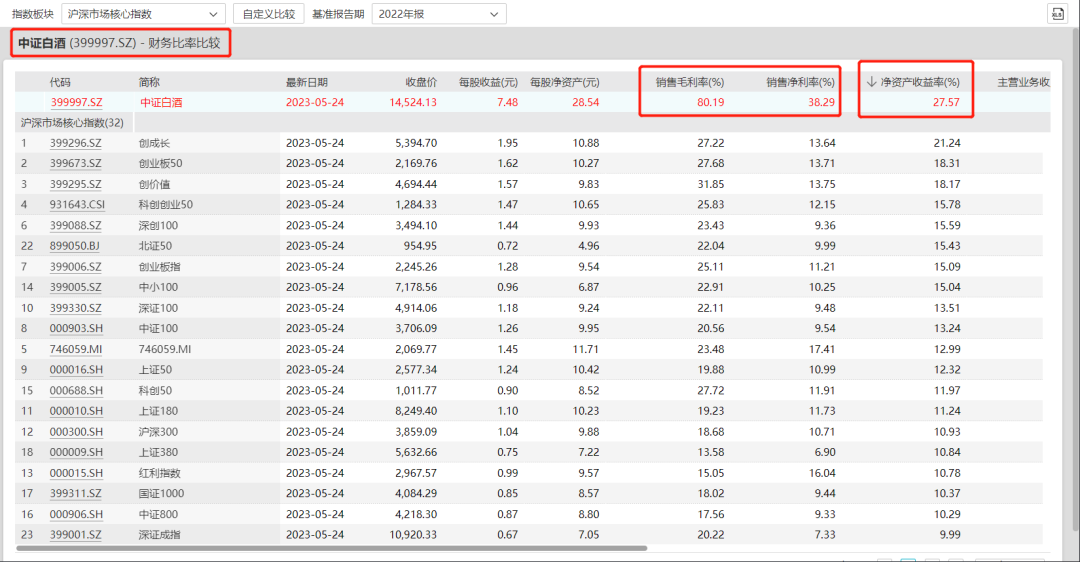Click the 自定义比较 button
Screen dimensions: 1080x562
(269, 14)
